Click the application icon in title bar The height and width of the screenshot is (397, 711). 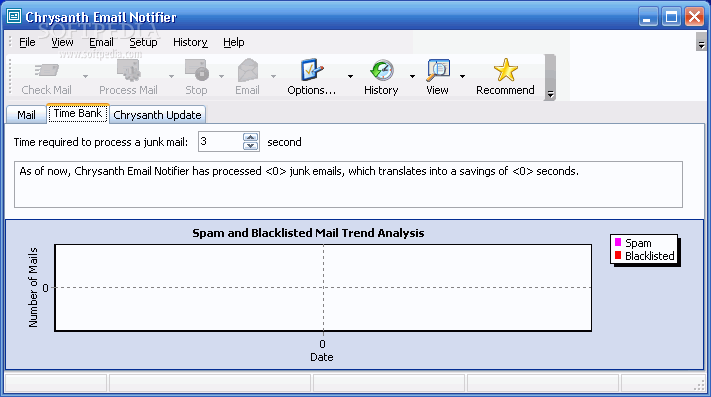coord(14,17)
